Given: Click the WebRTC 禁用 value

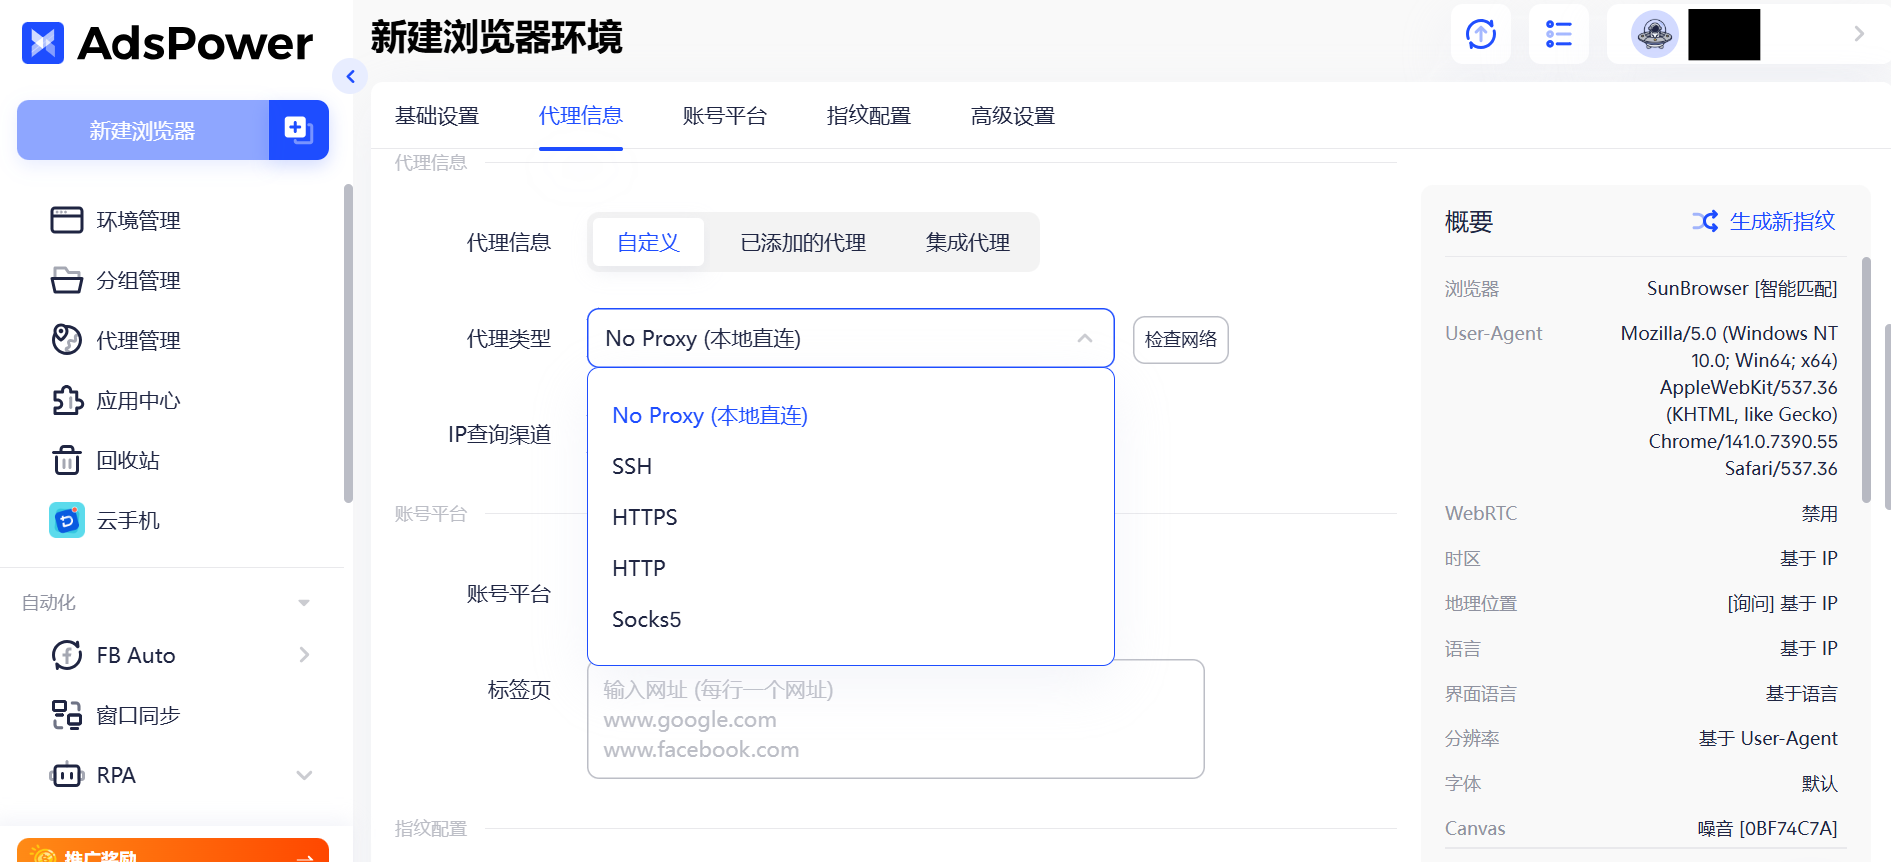Looking at the screenshot, I should coord(1820,513).
